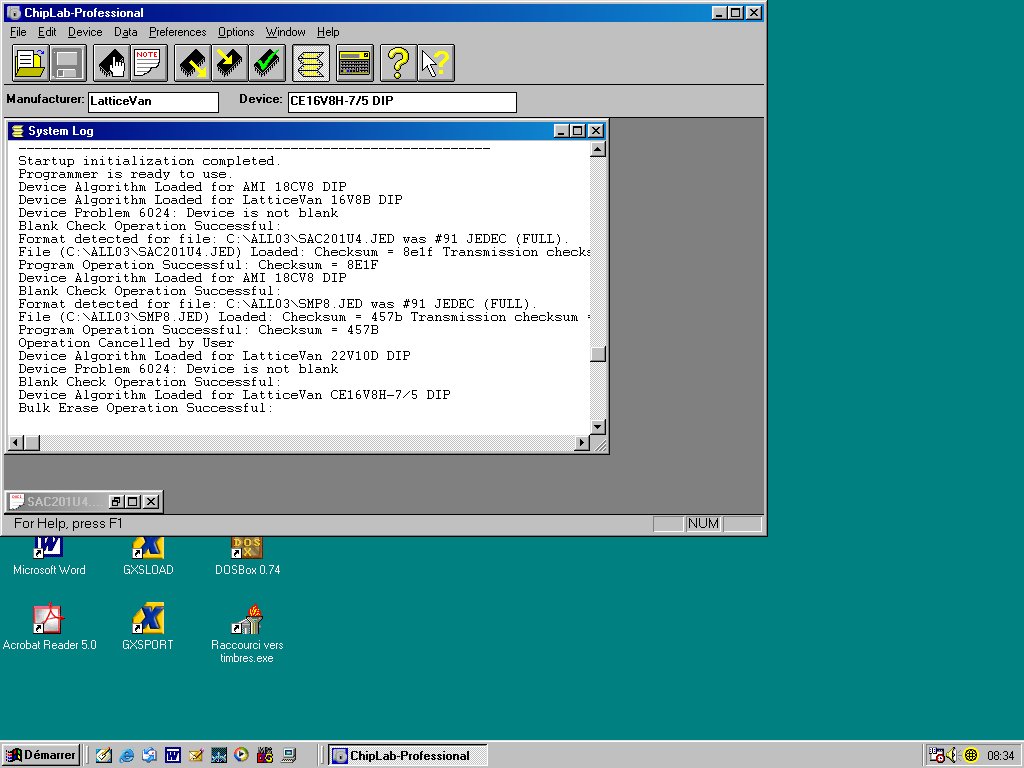Click the verify device green checkmark icon
The width and height of the screenshot is (1024, 768).
267,64
